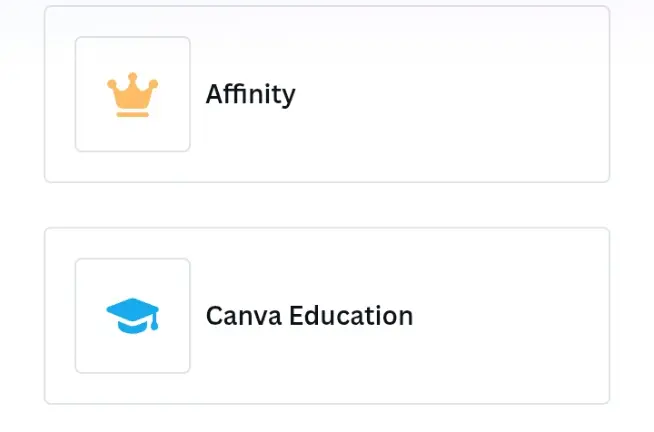The image size is (654, 432).
Task: Choose the Canva Education option from the list
Action: click(x=327, y=316)
